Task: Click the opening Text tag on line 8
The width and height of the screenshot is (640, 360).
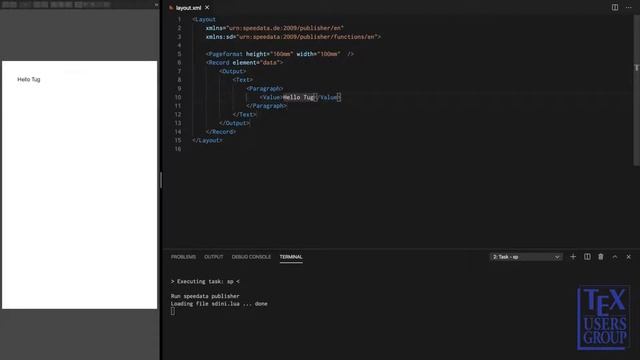Action: click(243, 80)
